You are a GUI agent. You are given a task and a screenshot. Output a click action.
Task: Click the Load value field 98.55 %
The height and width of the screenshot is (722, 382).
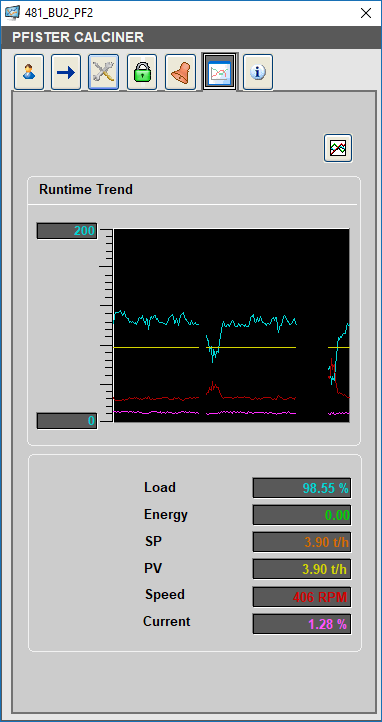tap(302, 488)
